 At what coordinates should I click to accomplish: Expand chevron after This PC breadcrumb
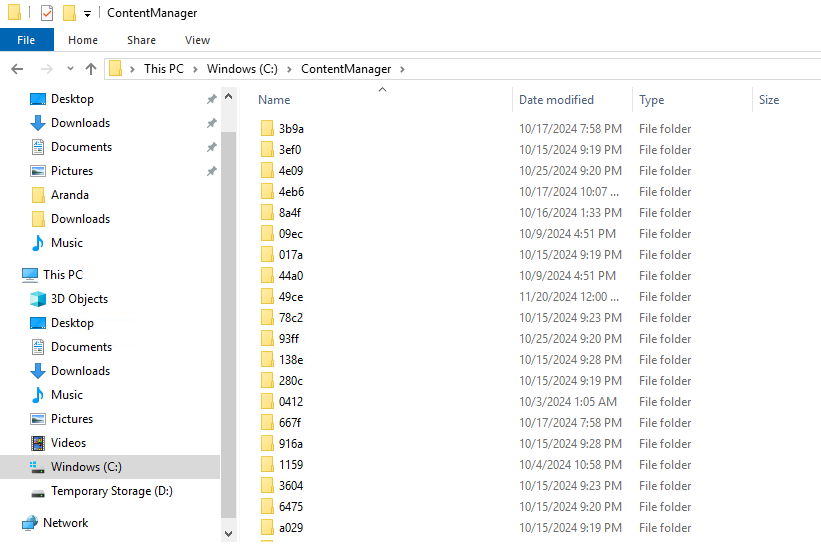pyautogui.click(x=195, y=69)
